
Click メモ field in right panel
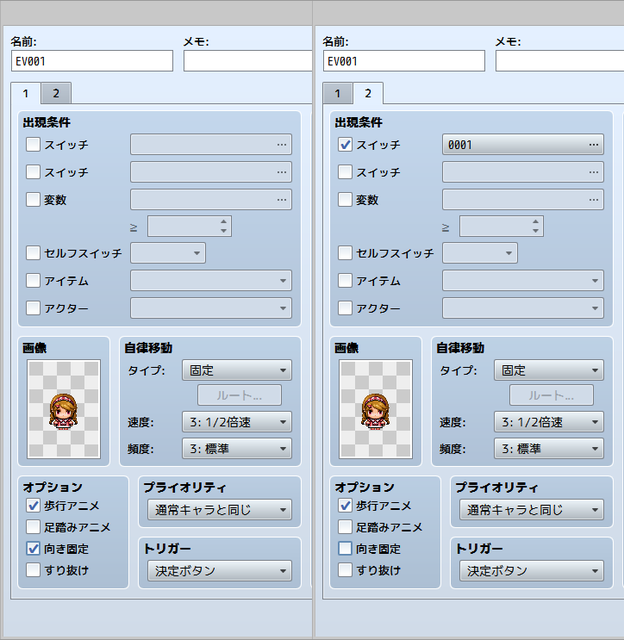(x=560, y=61)
